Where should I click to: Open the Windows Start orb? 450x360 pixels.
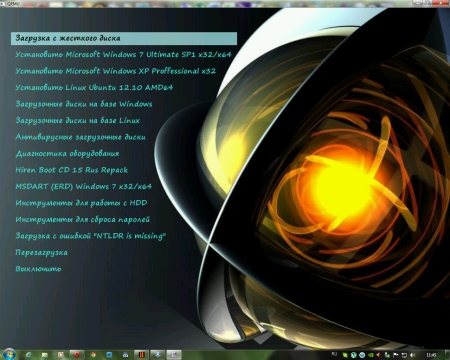[9, 354]
